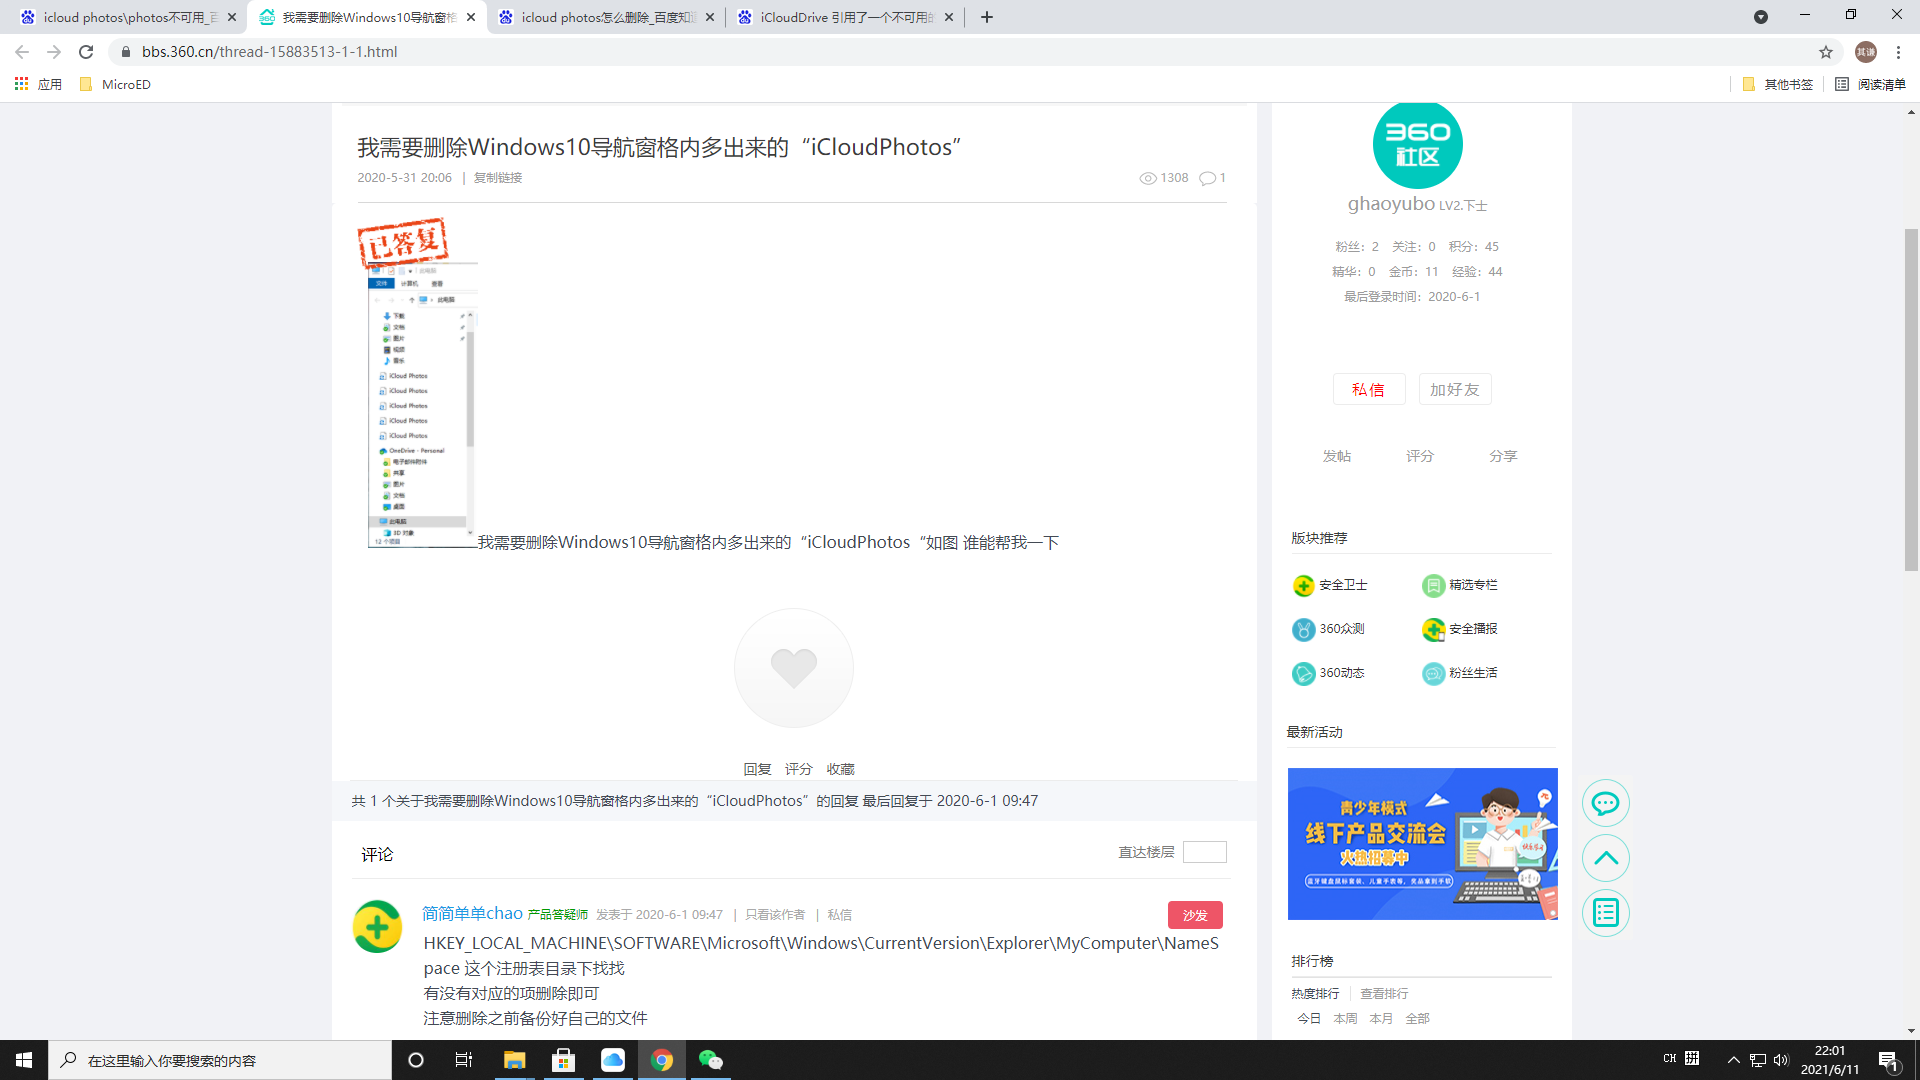Image resolution: width=1920 pixels, height=1080 pixels.
Task: Open the 安全卫士 board icon
Action: pyautogui.click(x=1304, y=585)
